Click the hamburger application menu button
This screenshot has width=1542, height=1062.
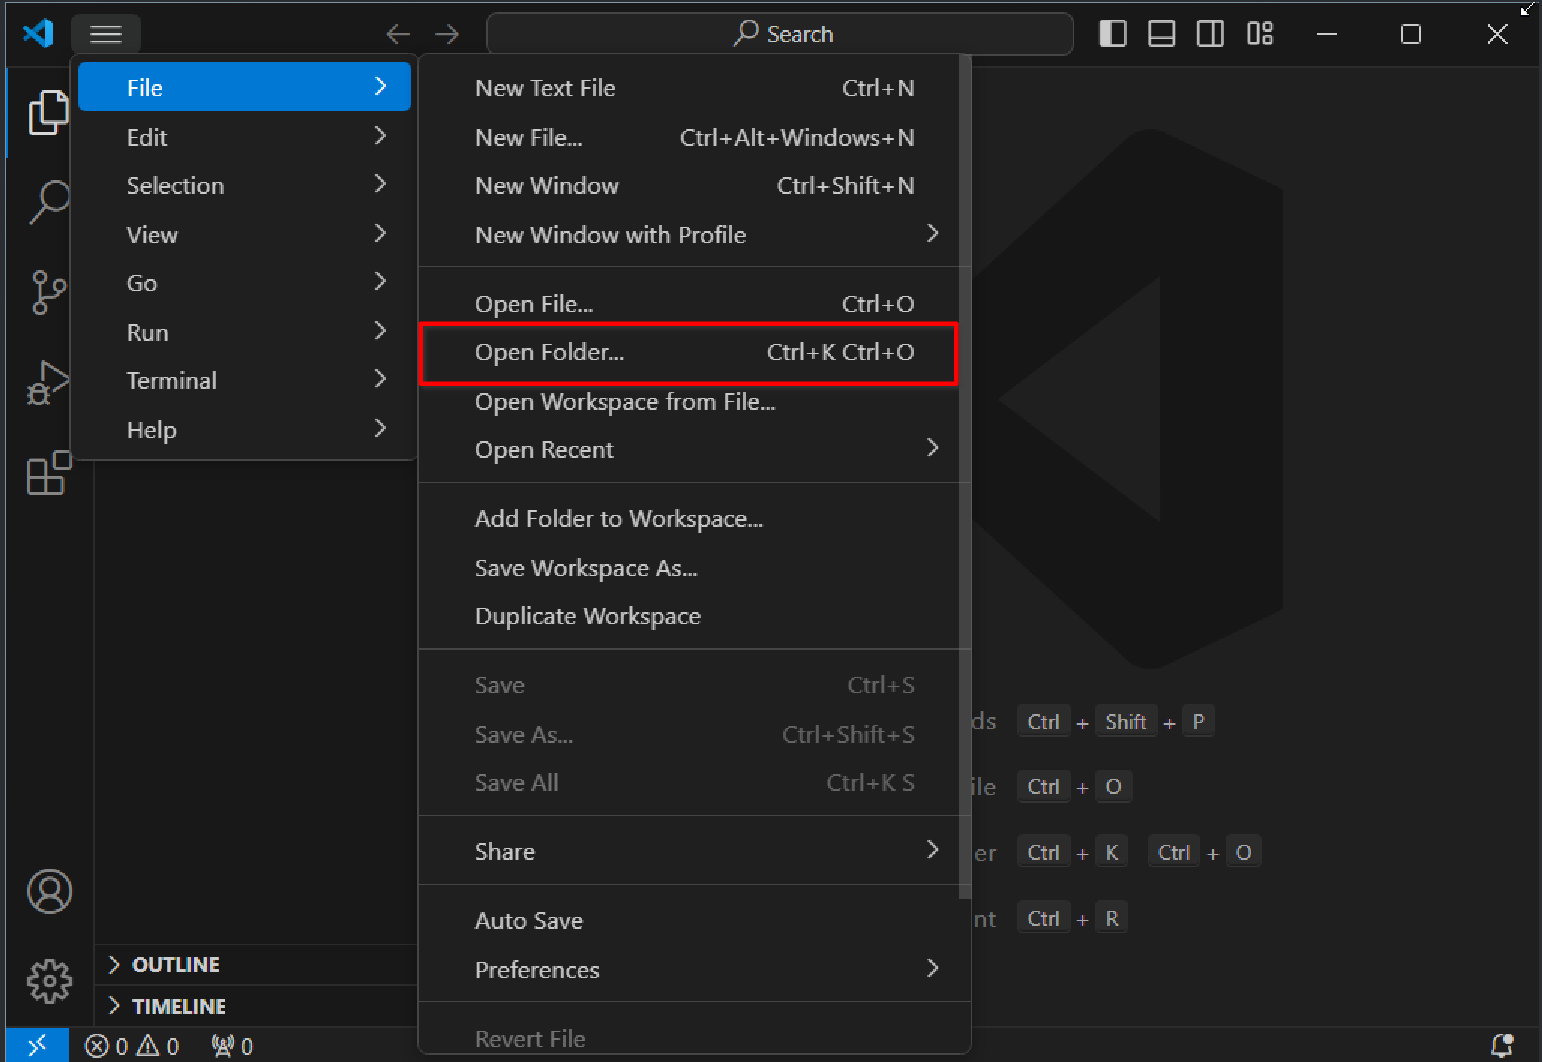106,34
